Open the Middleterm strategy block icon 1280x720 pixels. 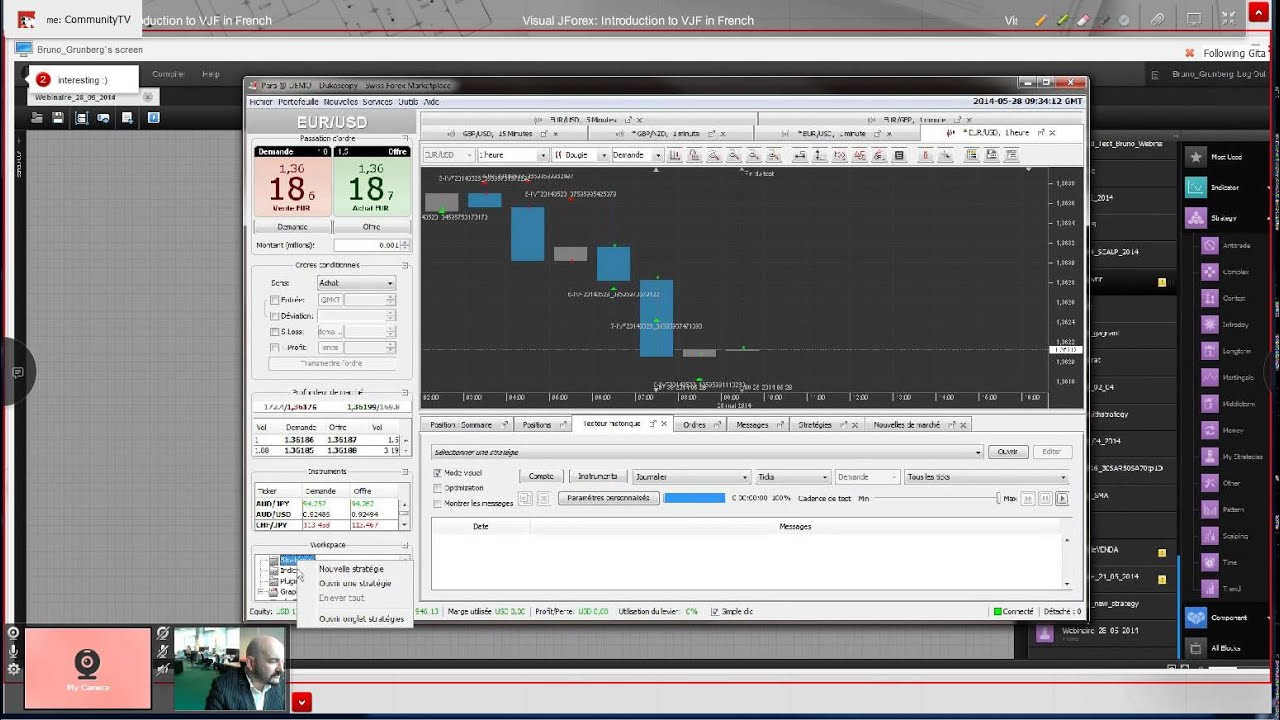point(1210,403)
